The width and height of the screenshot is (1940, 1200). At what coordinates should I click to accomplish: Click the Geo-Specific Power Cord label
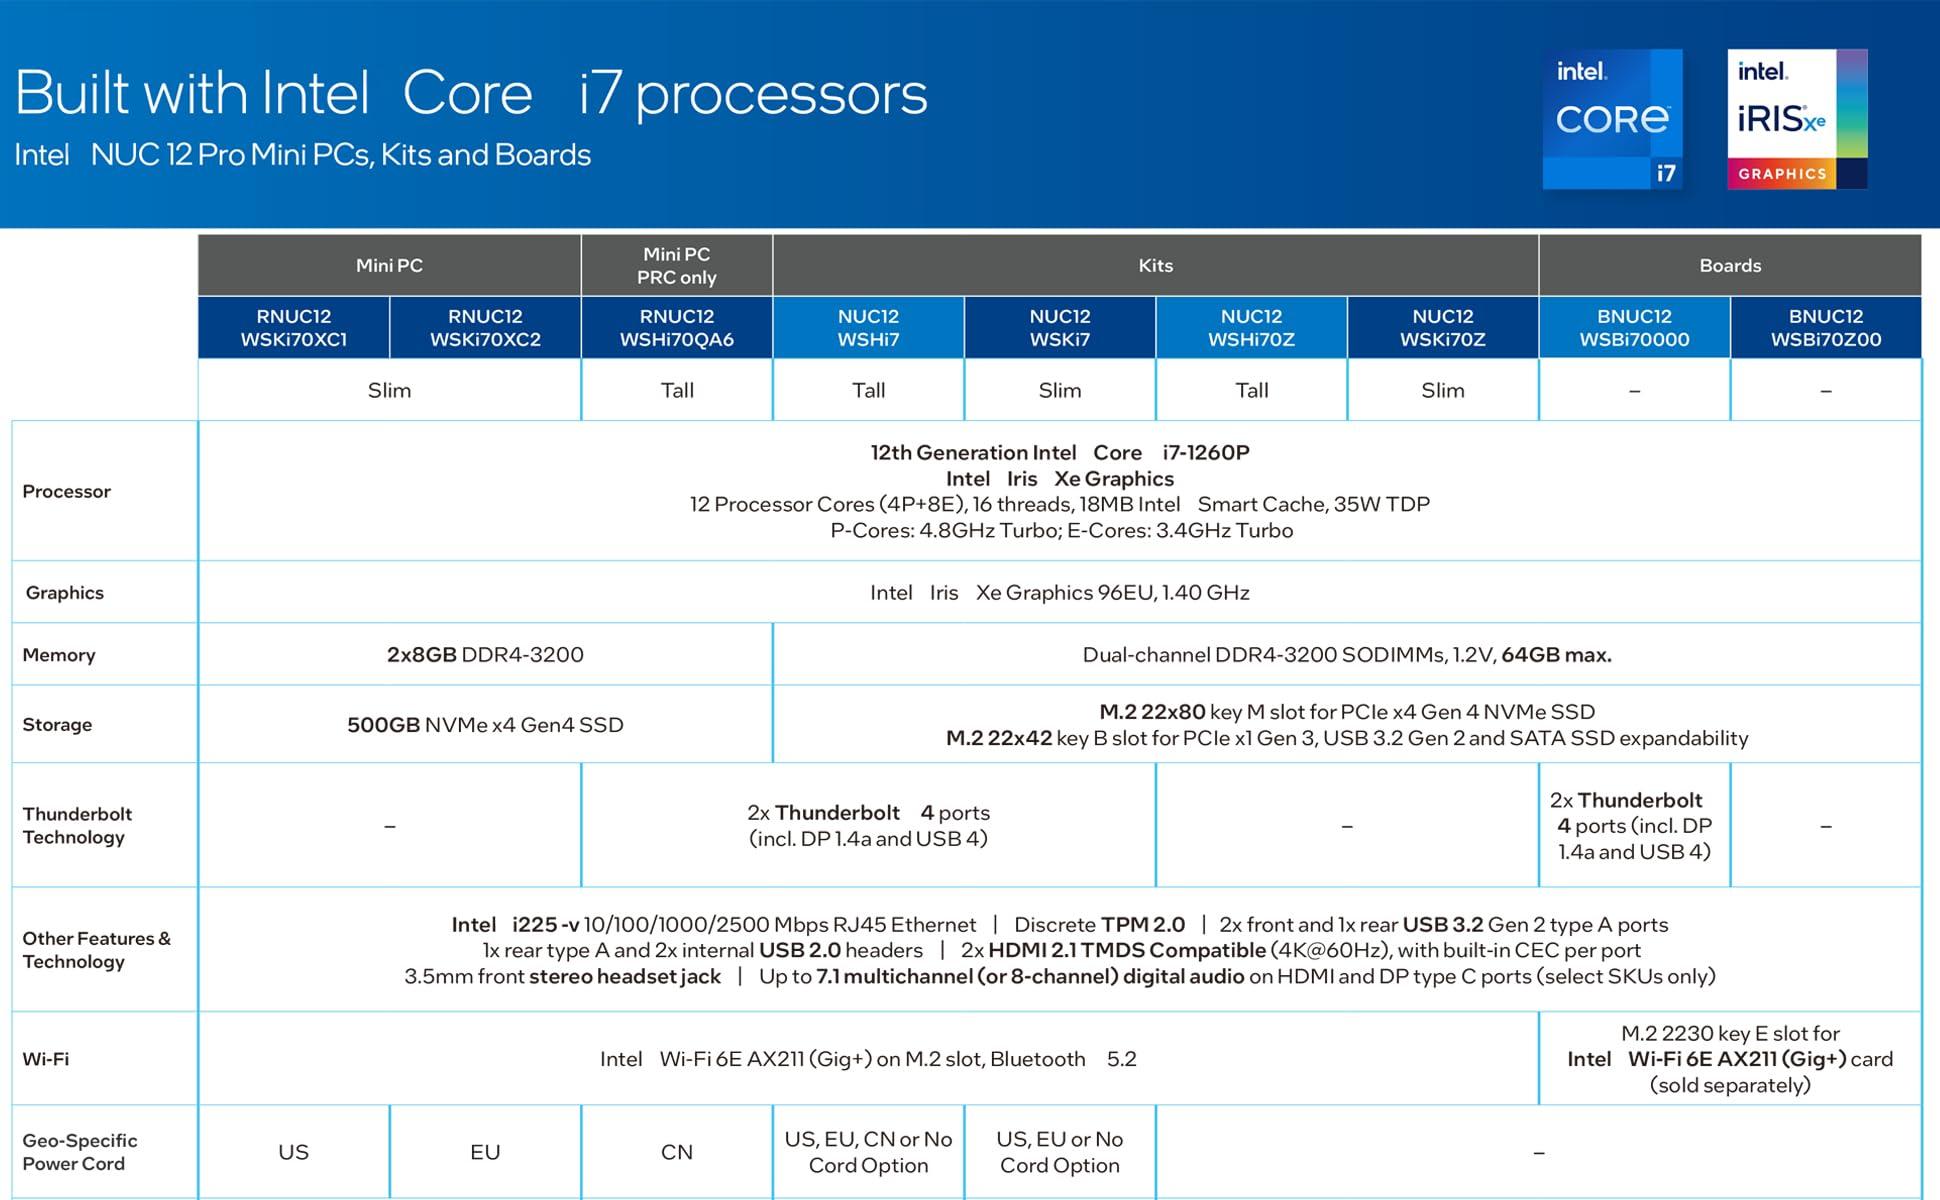click(x=80, y=1152)
